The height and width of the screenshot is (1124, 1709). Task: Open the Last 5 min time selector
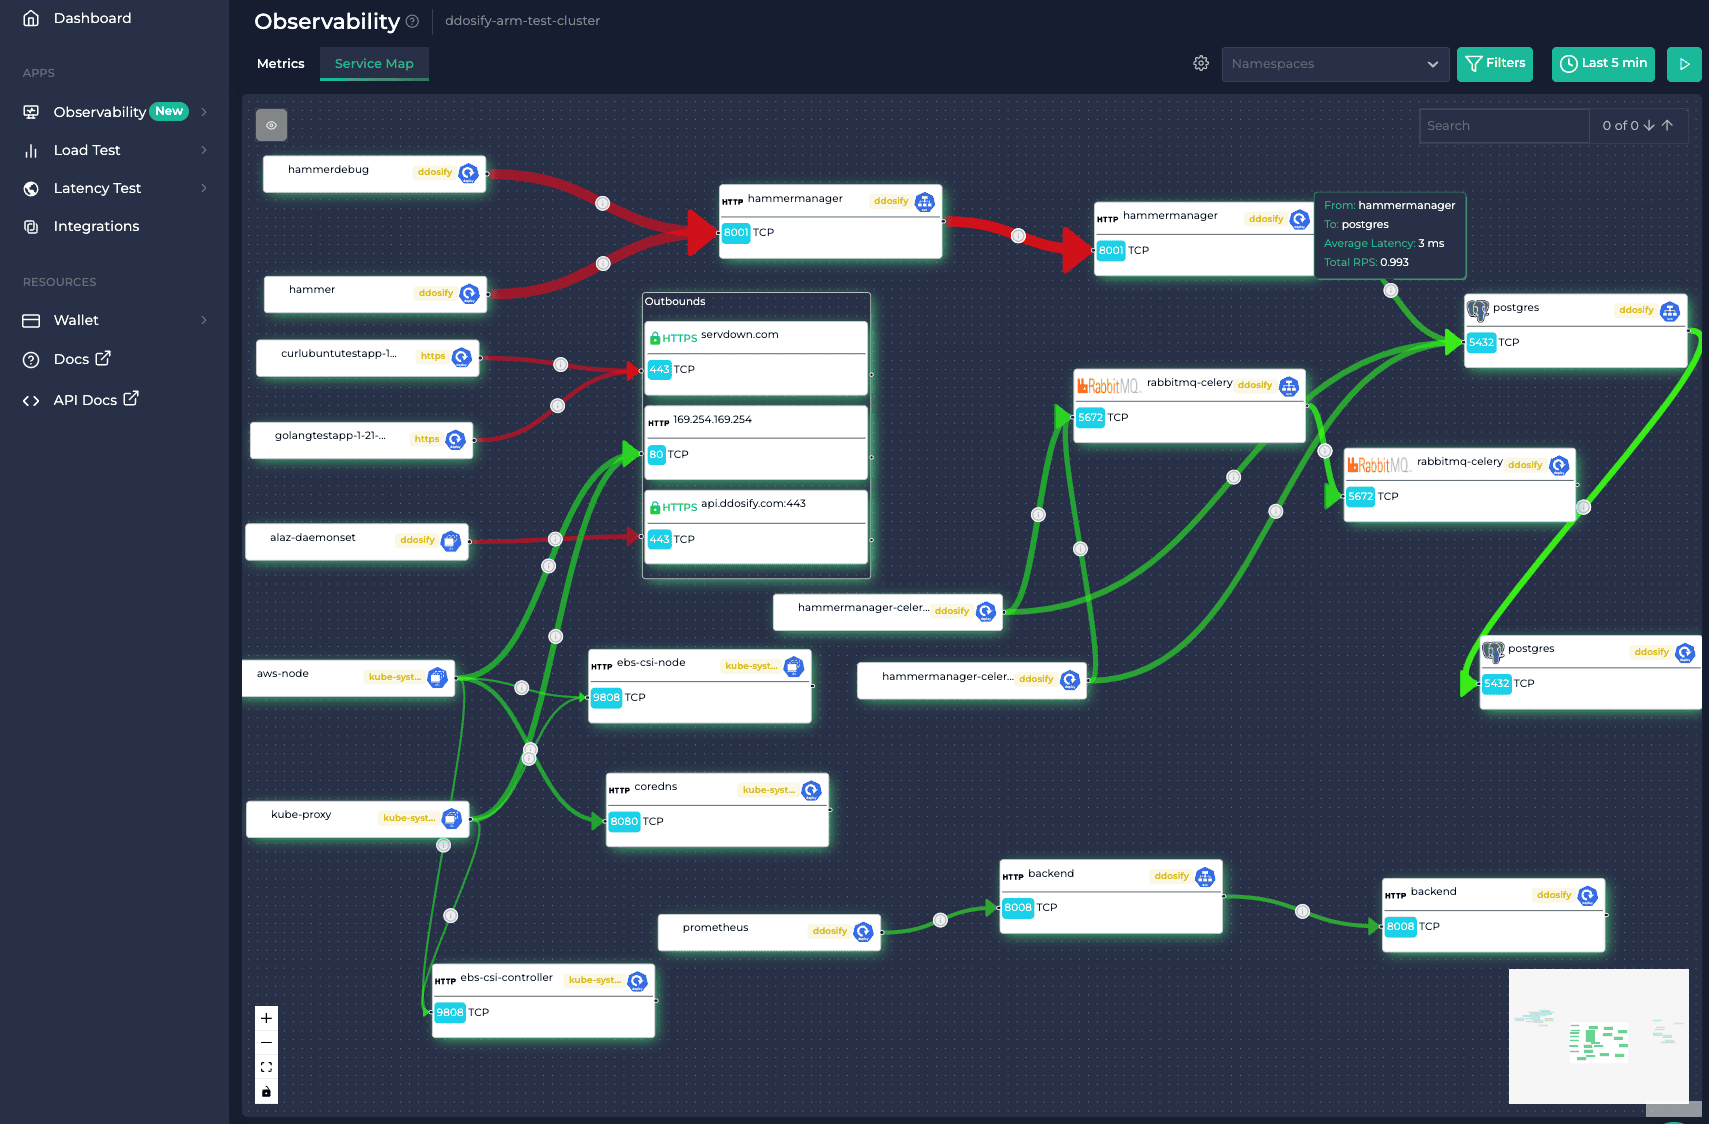[x=1602, y=63]
